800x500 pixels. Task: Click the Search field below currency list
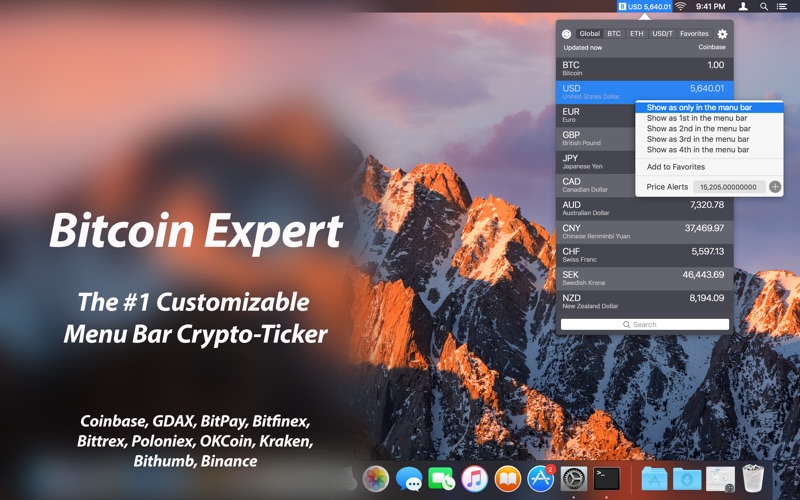[645, 324]
